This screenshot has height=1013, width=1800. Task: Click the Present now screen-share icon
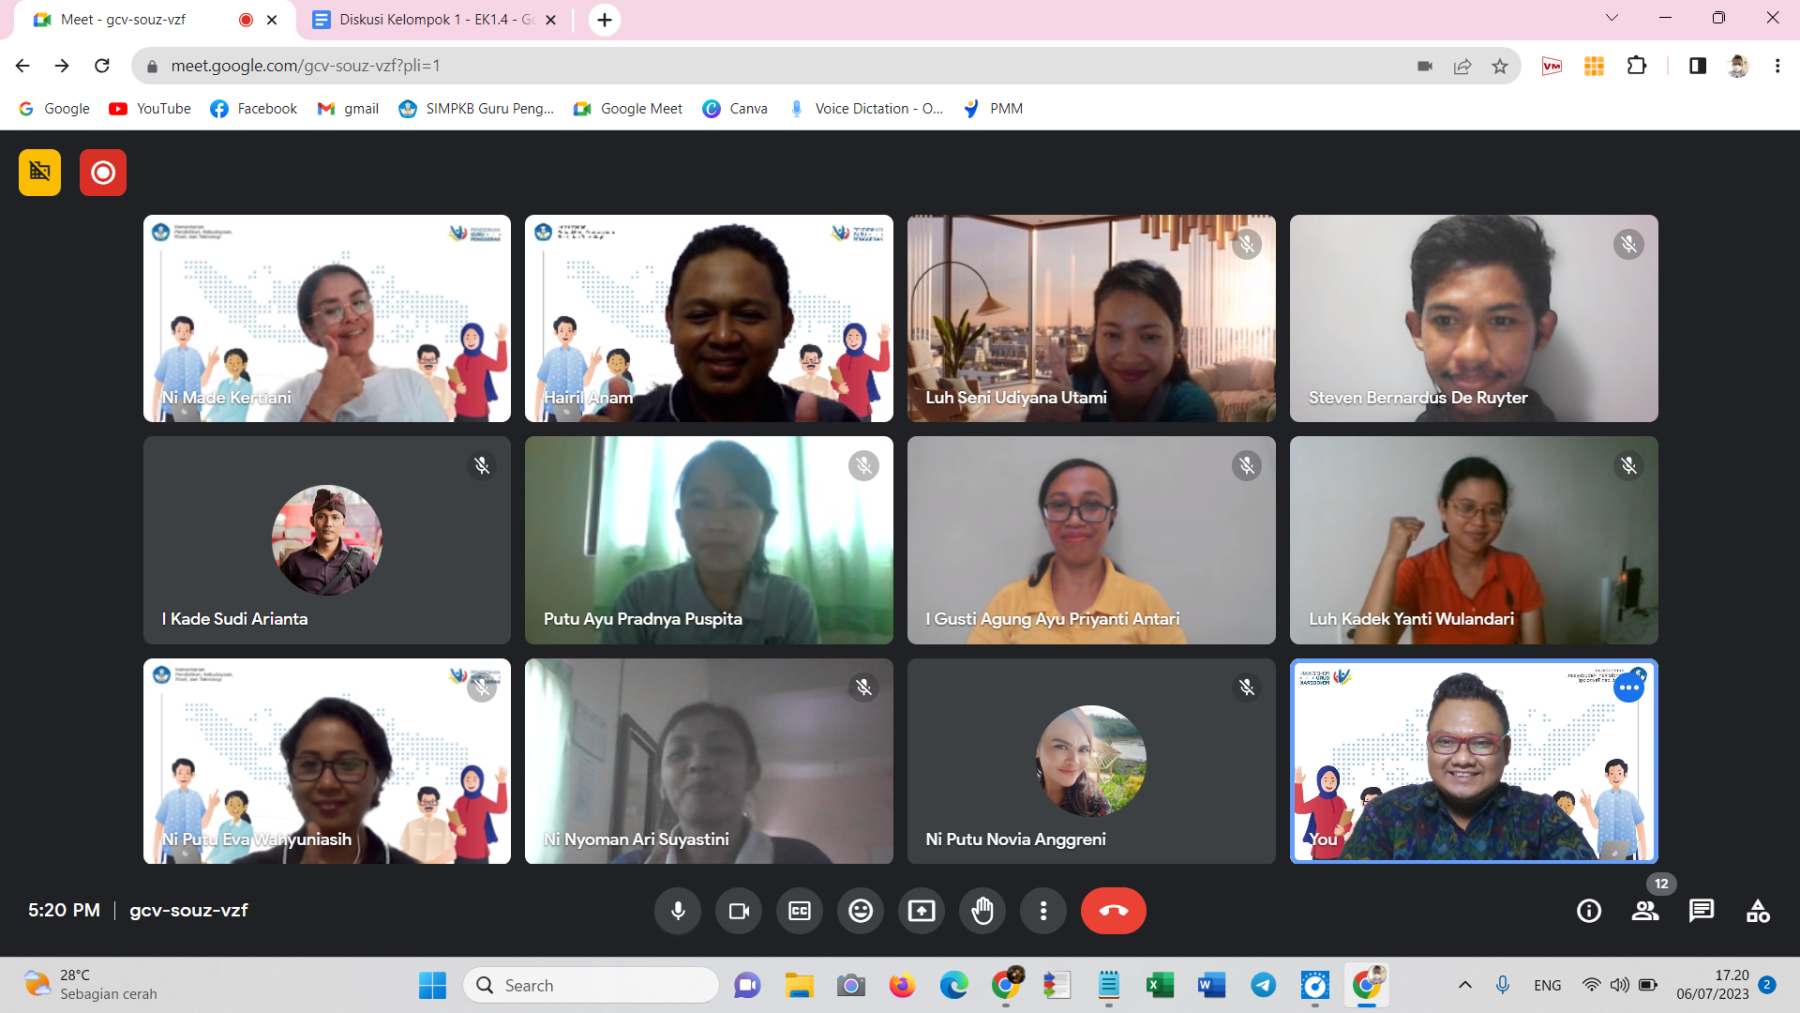[921, 911]
